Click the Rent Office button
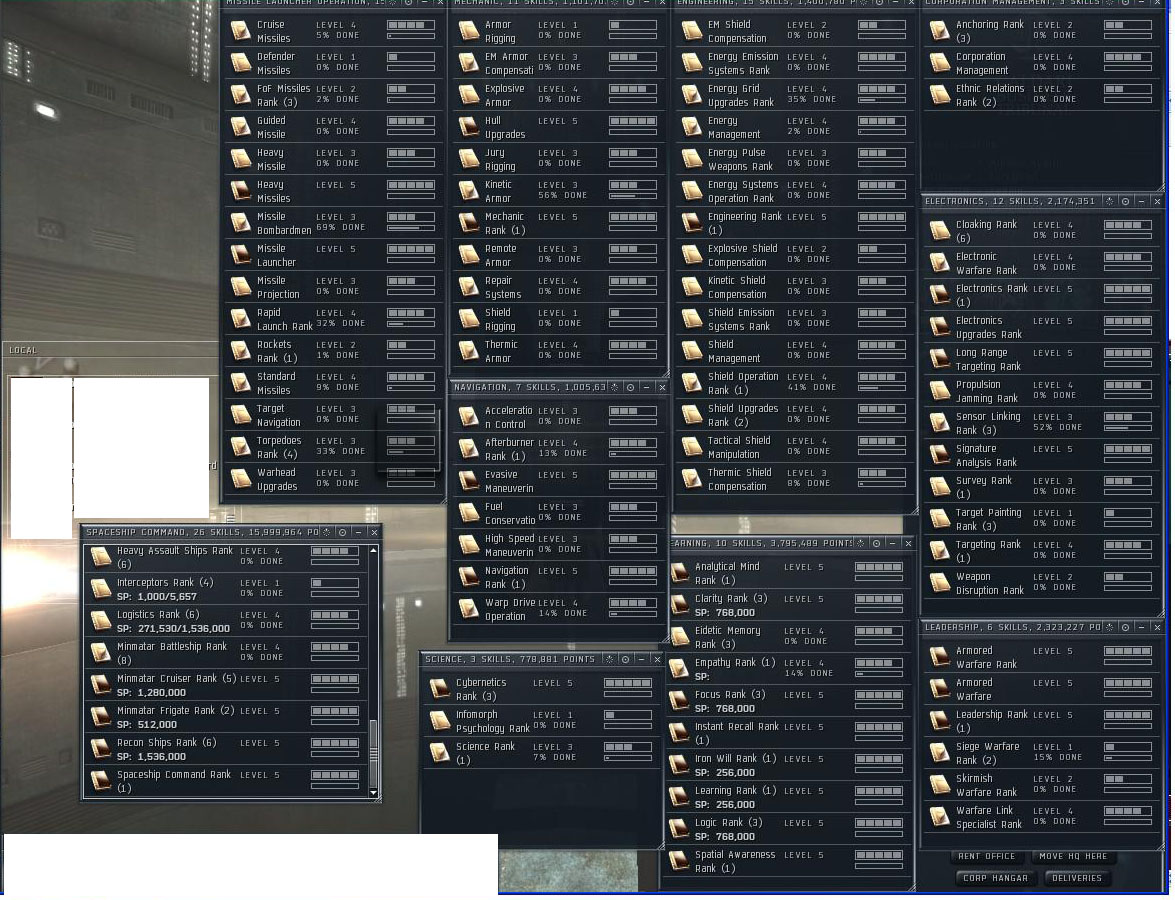This screenshot has height=900, width=1175. 986,857
